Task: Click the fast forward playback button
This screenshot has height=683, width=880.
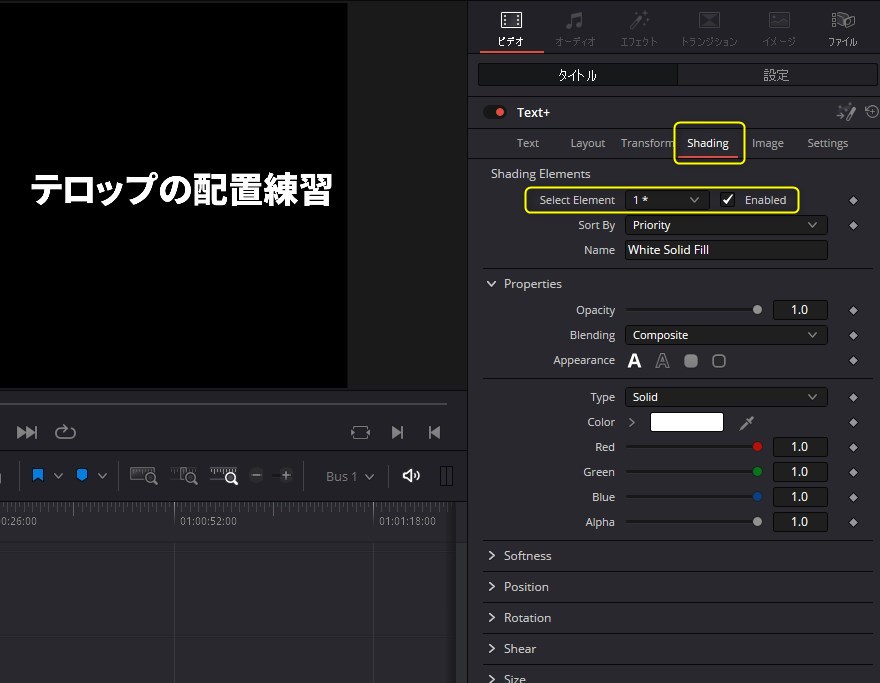Action: pos(26,432)
